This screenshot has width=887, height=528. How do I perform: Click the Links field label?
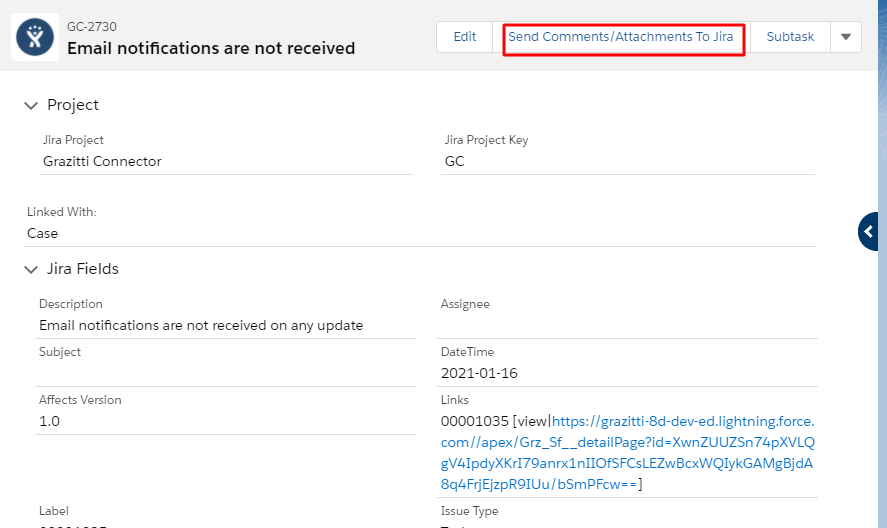click(455, 400)
